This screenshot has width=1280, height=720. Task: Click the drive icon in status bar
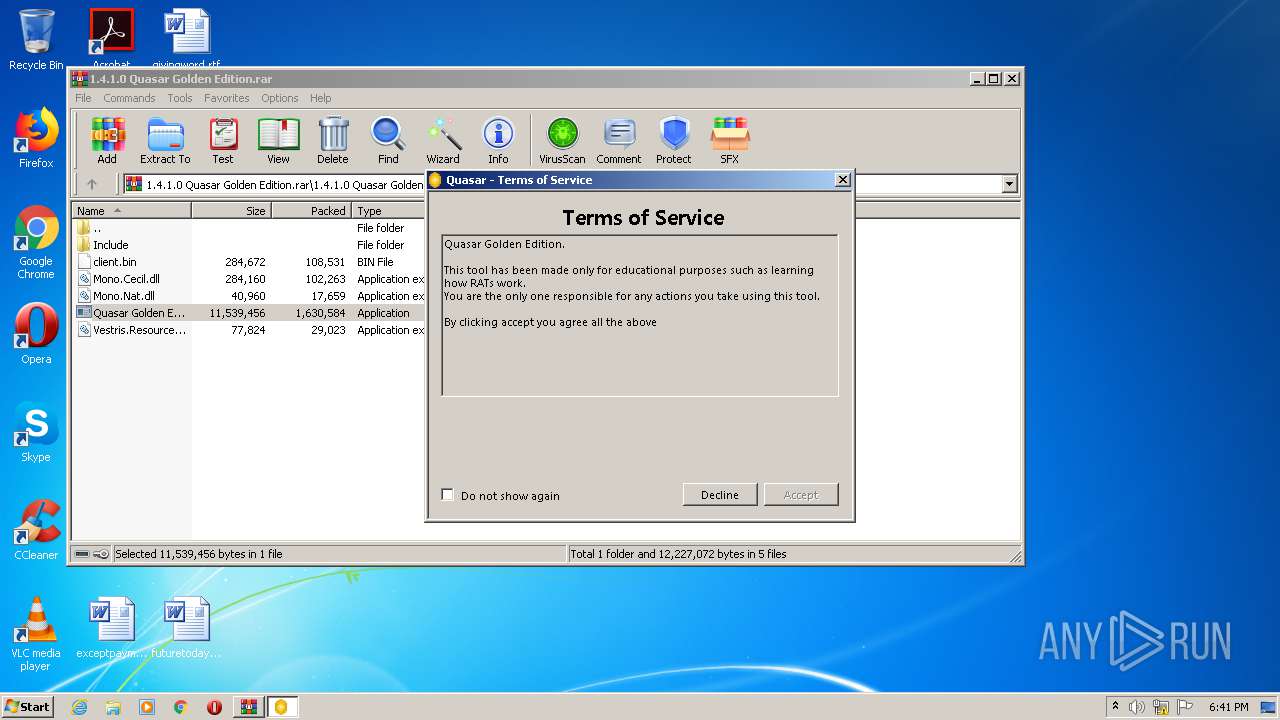click(x=82, y=554)
